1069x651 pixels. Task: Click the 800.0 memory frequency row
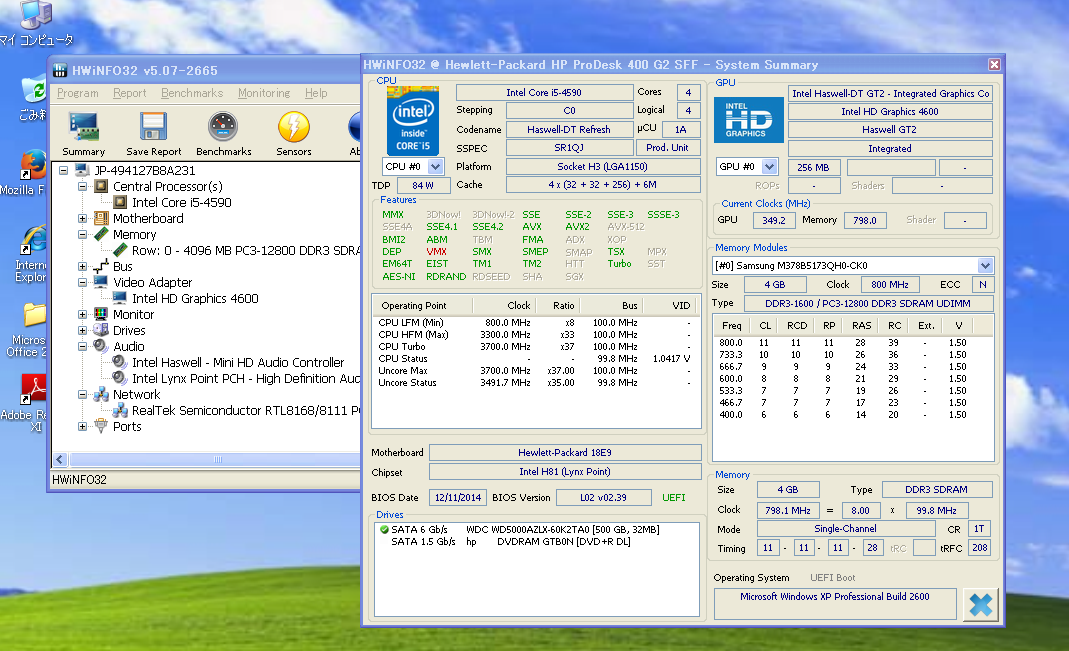[x=852, y=343]
